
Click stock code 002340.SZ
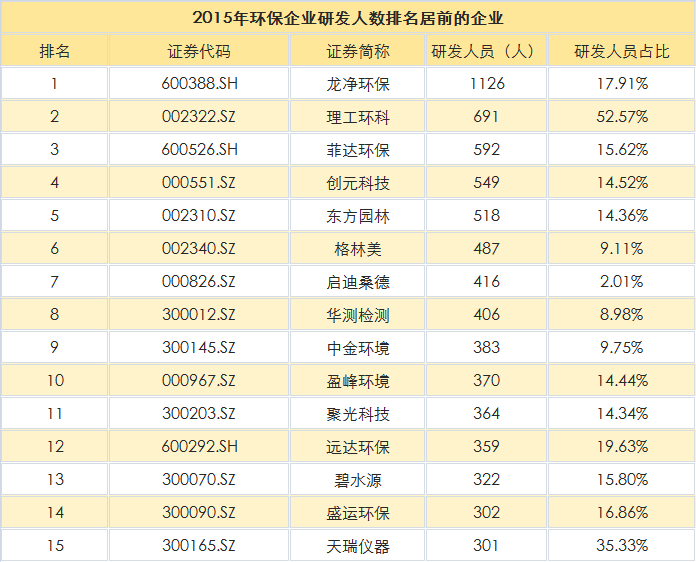pos(198,248)
